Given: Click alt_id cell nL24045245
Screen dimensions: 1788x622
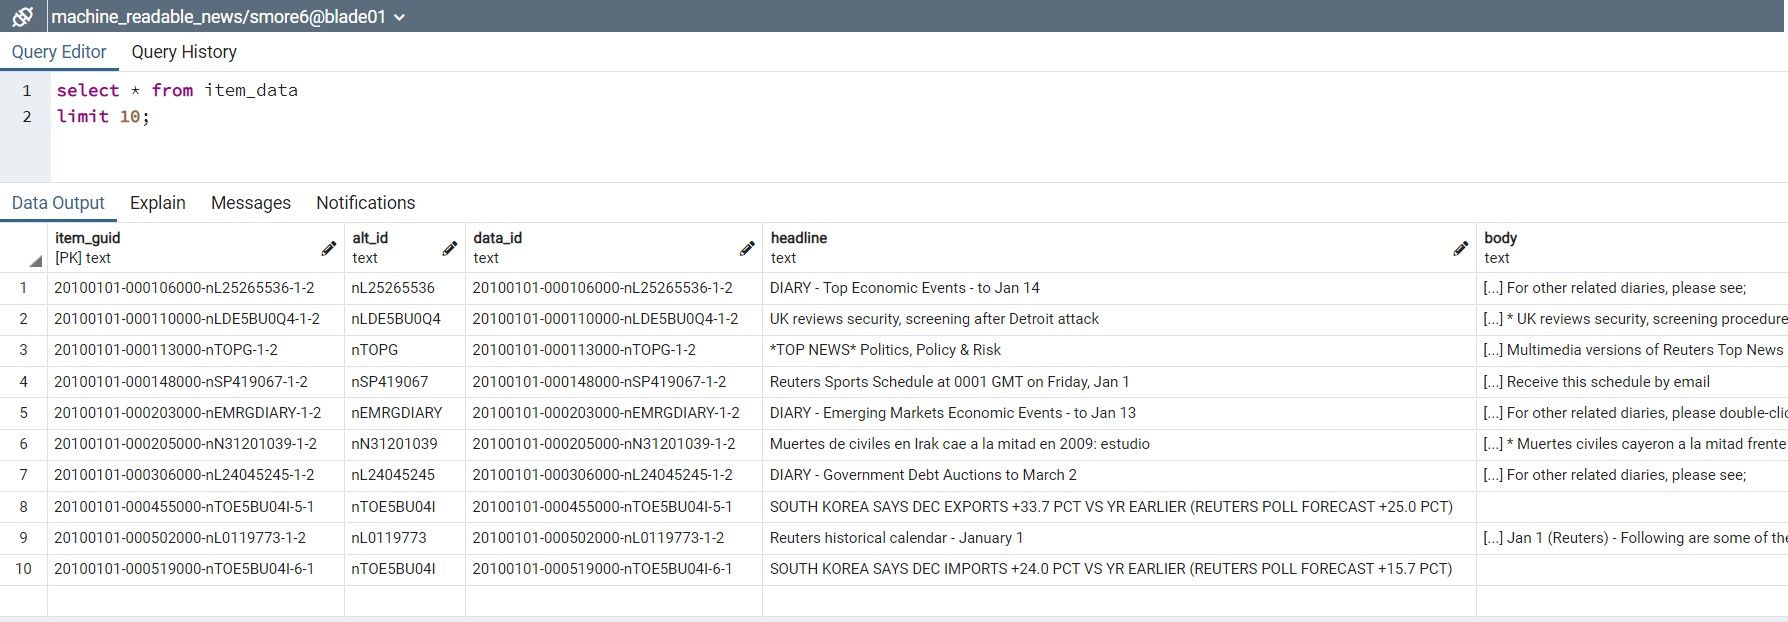Looking at the screenshot, I should click(405, 475).
